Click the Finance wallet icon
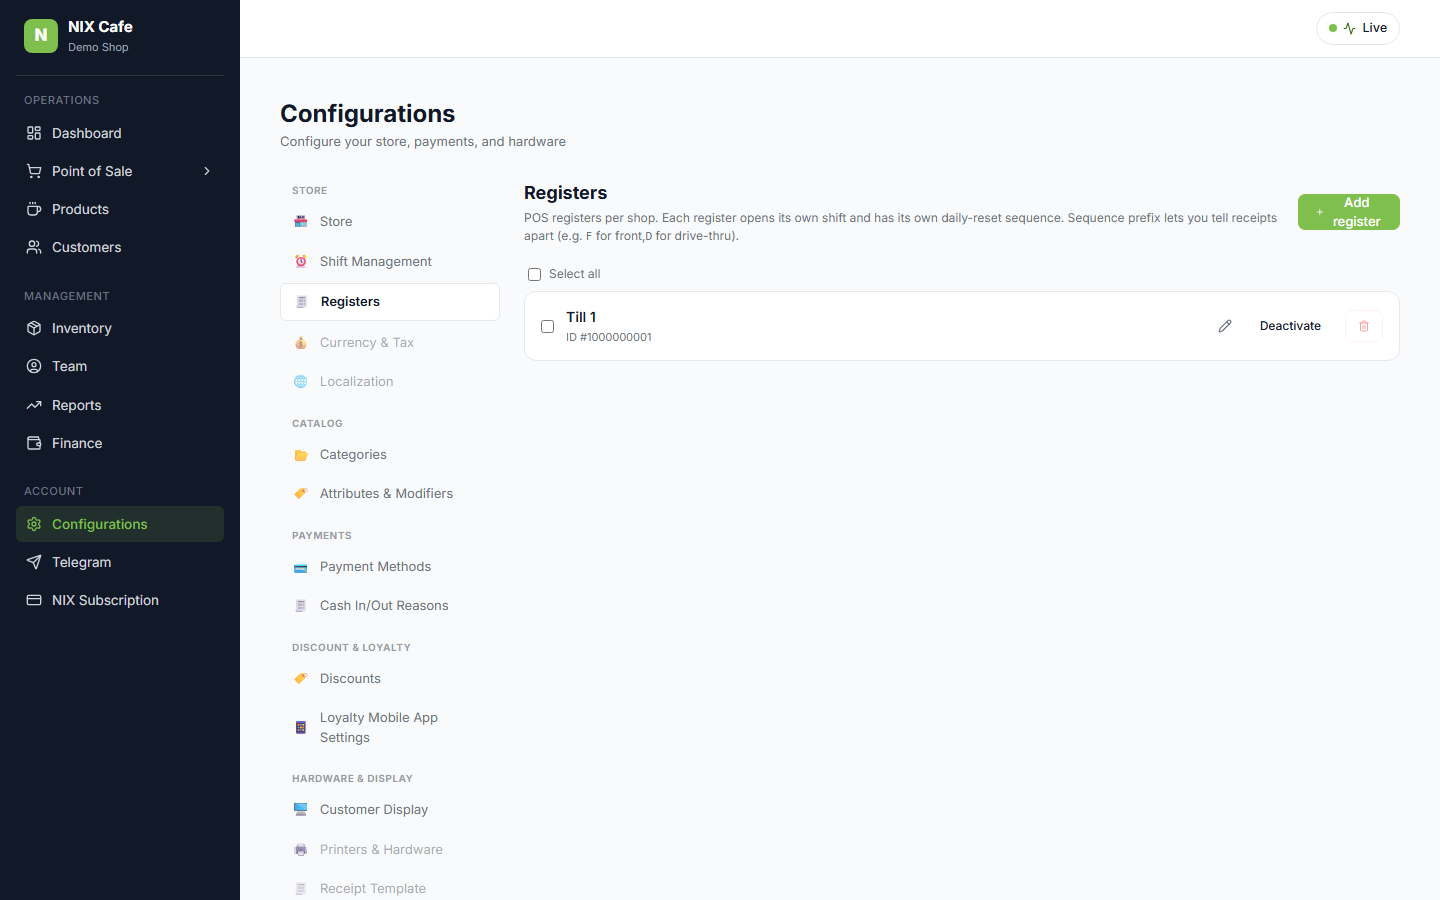This screenshot has width=1440, height=900. (34, 443)
